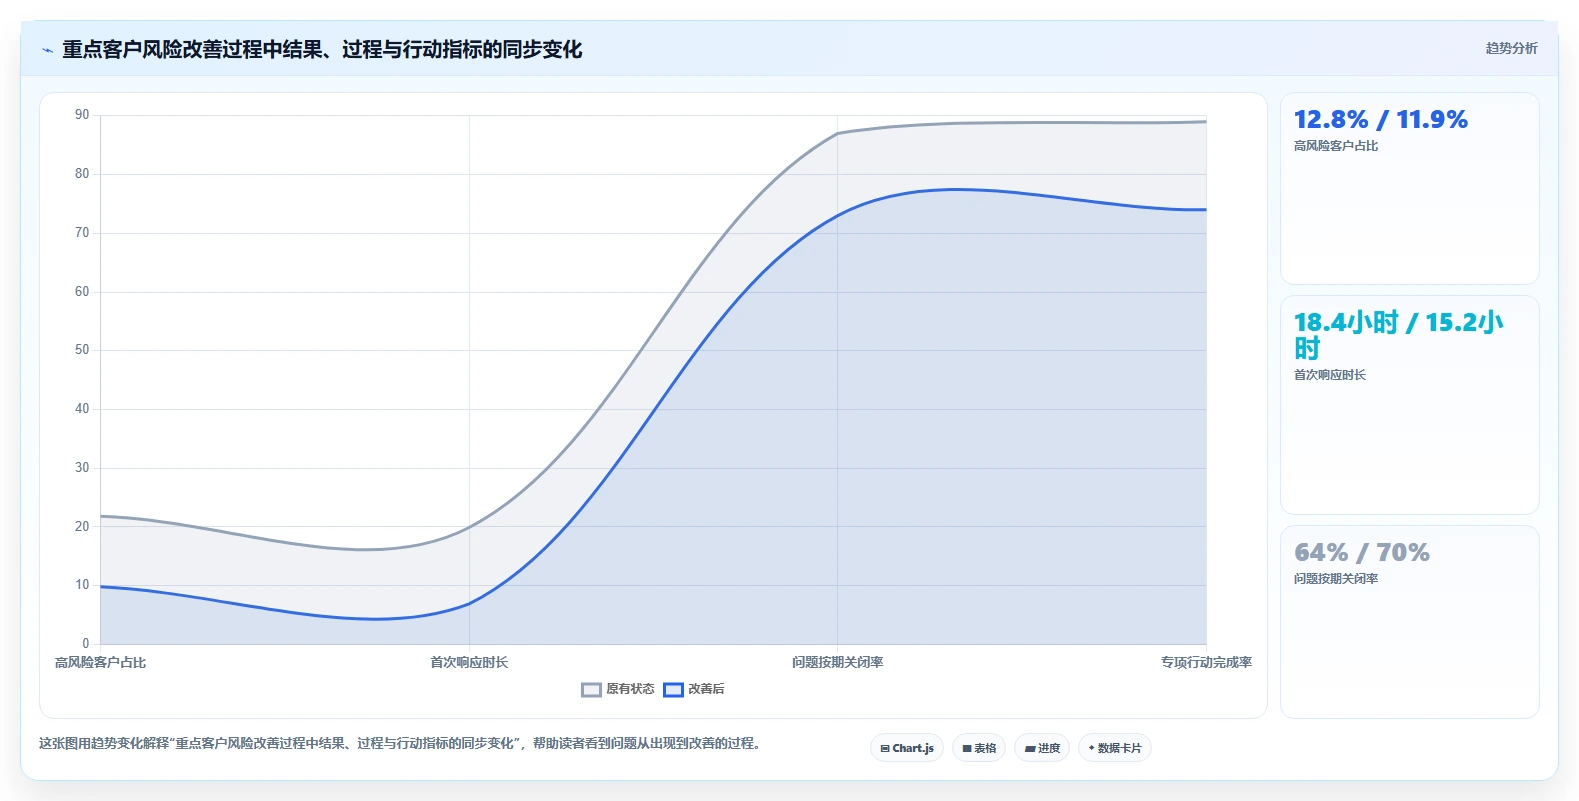
Task: Select the 数据卡片 chip
Action: 1115,748
